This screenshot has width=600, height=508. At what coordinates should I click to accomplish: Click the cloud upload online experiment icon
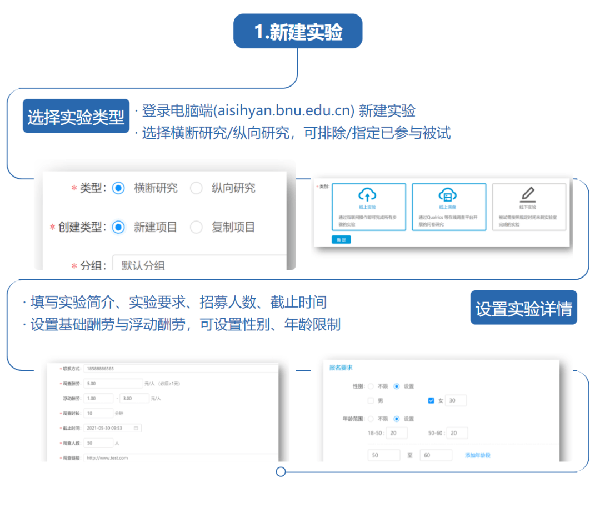coord(366,195)
